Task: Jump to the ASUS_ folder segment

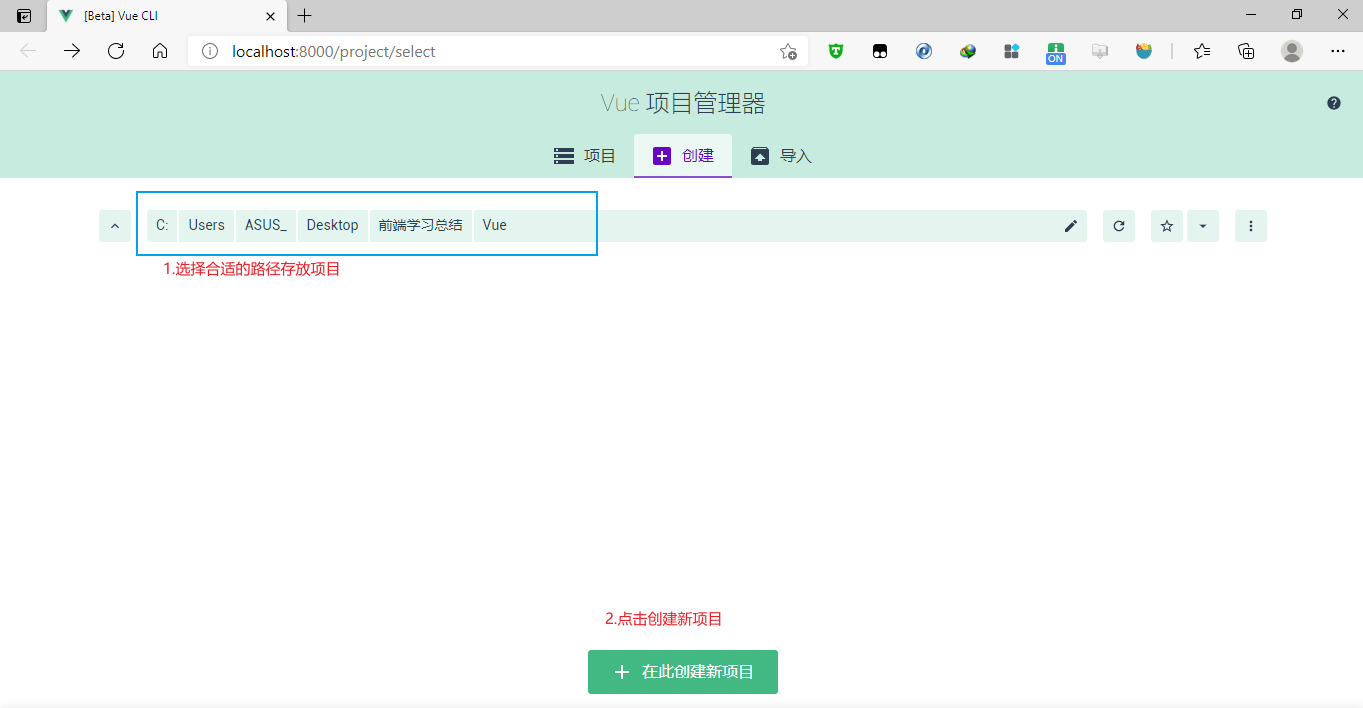Action: tap(266, 225)
